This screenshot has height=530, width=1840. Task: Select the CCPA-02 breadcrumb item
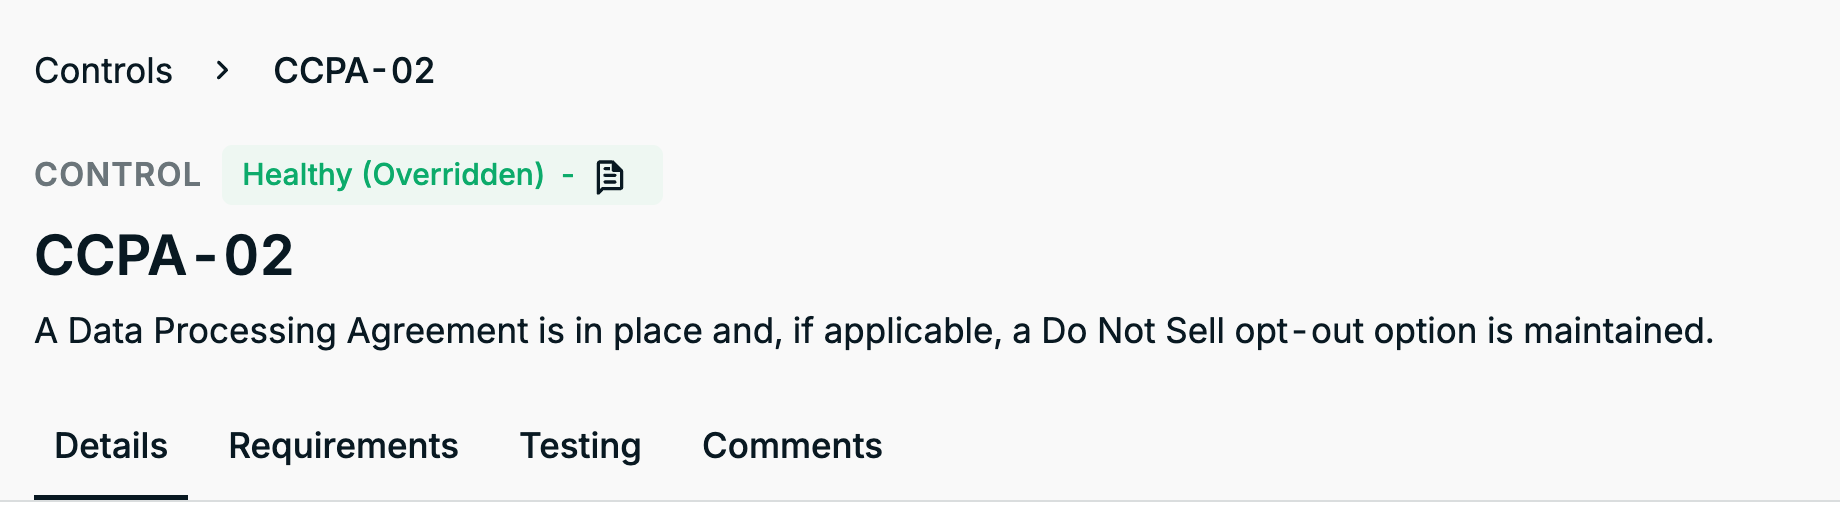tap(354, 71)
